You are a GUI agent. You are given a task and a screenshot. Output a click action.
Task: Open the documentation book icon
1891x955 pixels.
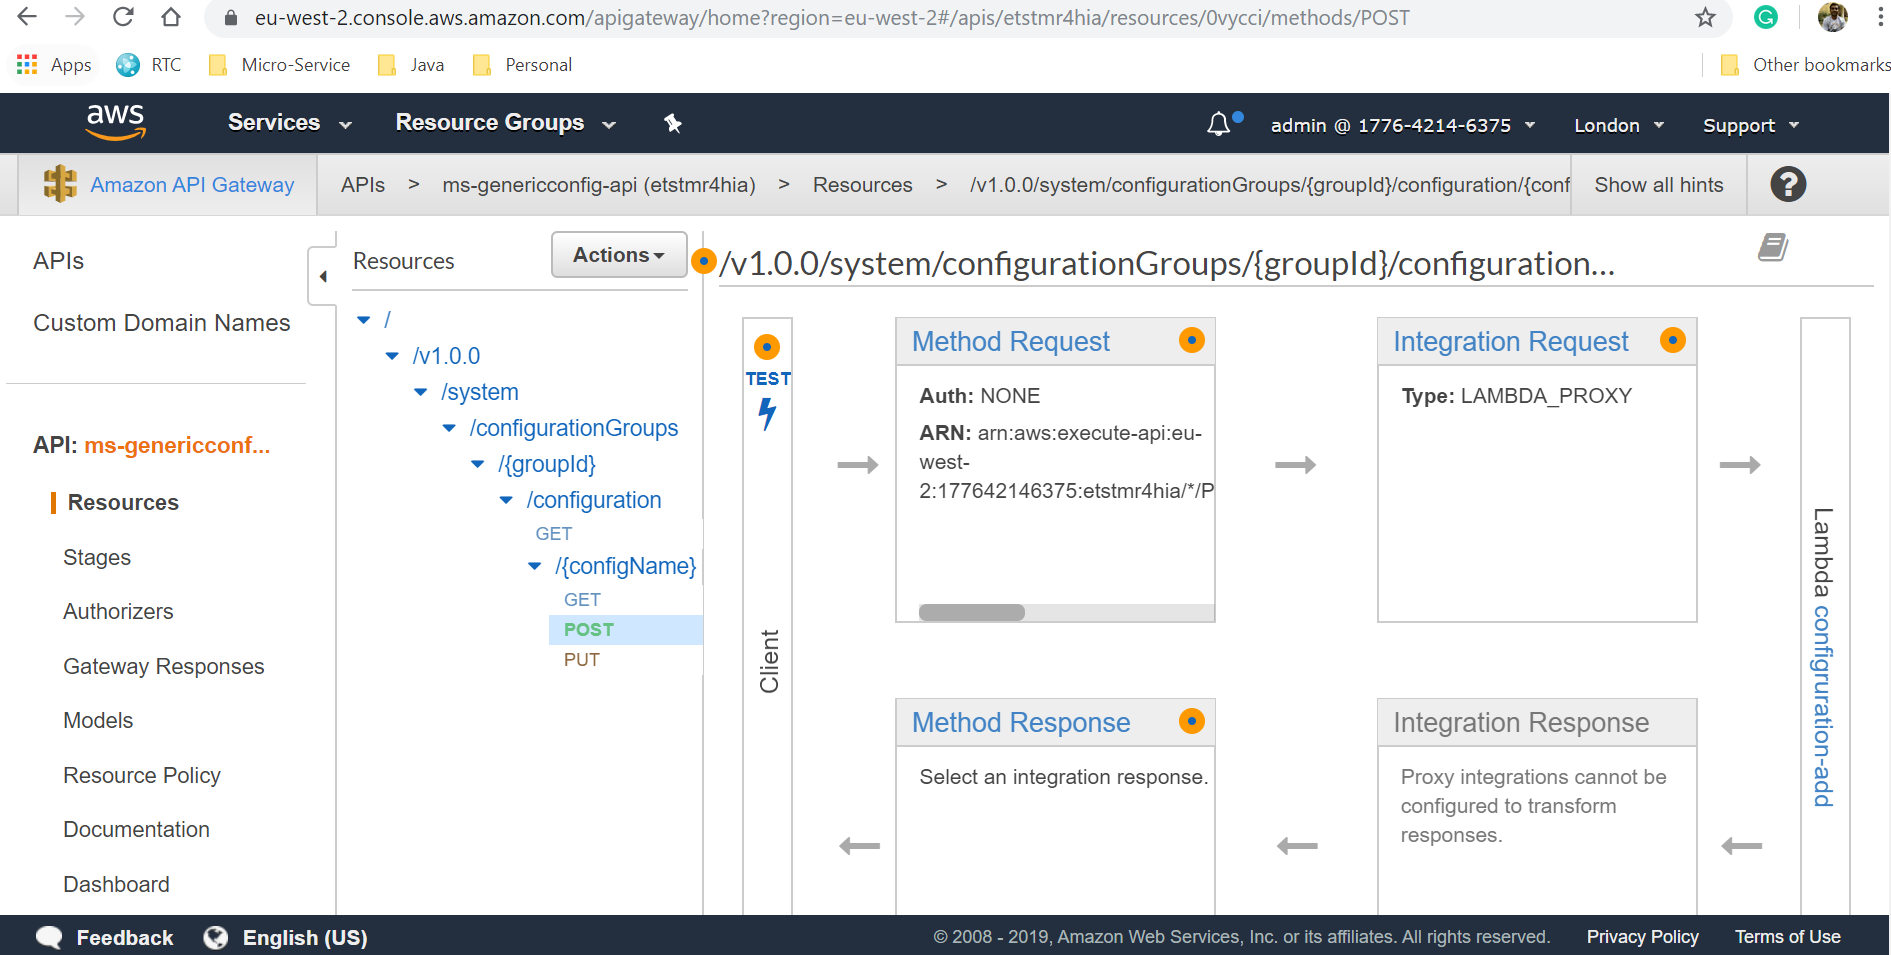tap(1772, 247)
